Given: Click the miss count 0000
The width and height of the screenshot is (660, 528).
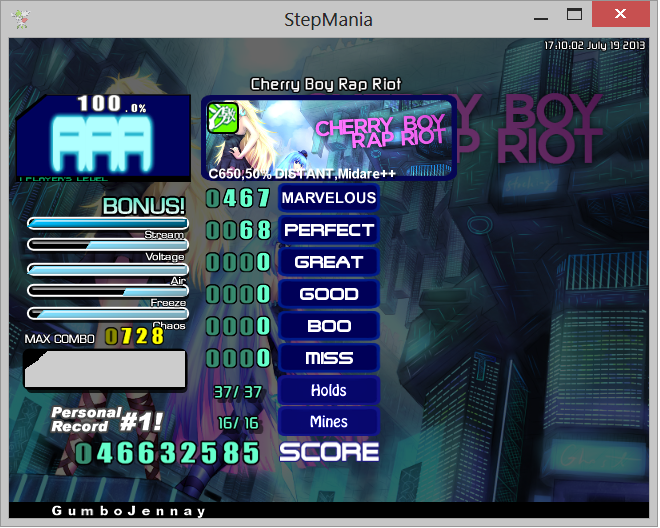Looking at the screenshot, I should click(238, 358).
